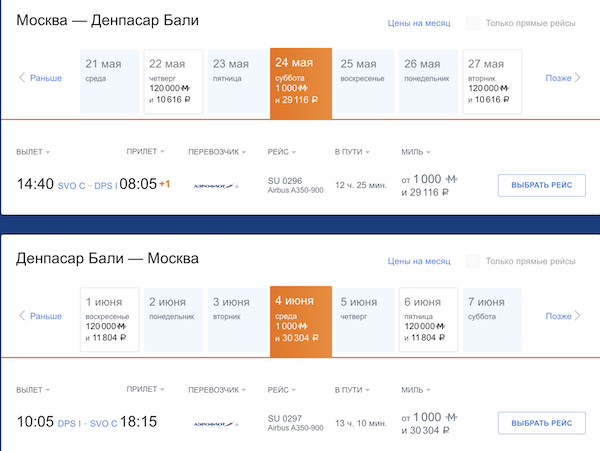Click the left arrow beside outbound 'Раньше'
The width and height of the screenshot is (600, 451).
pos(23,78)
